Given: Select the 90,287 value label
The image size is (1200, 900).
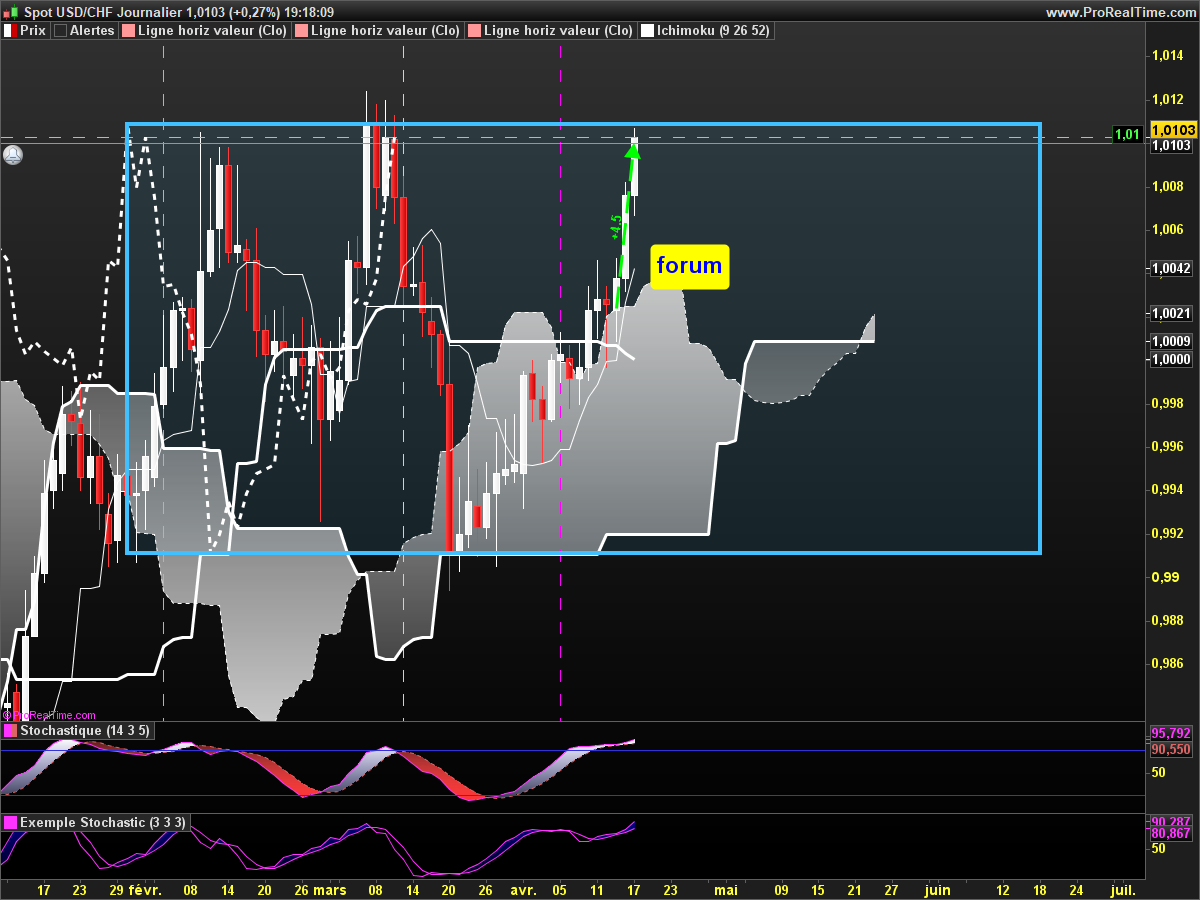Looking at the screenshot, I should (x=1171, y=820).
